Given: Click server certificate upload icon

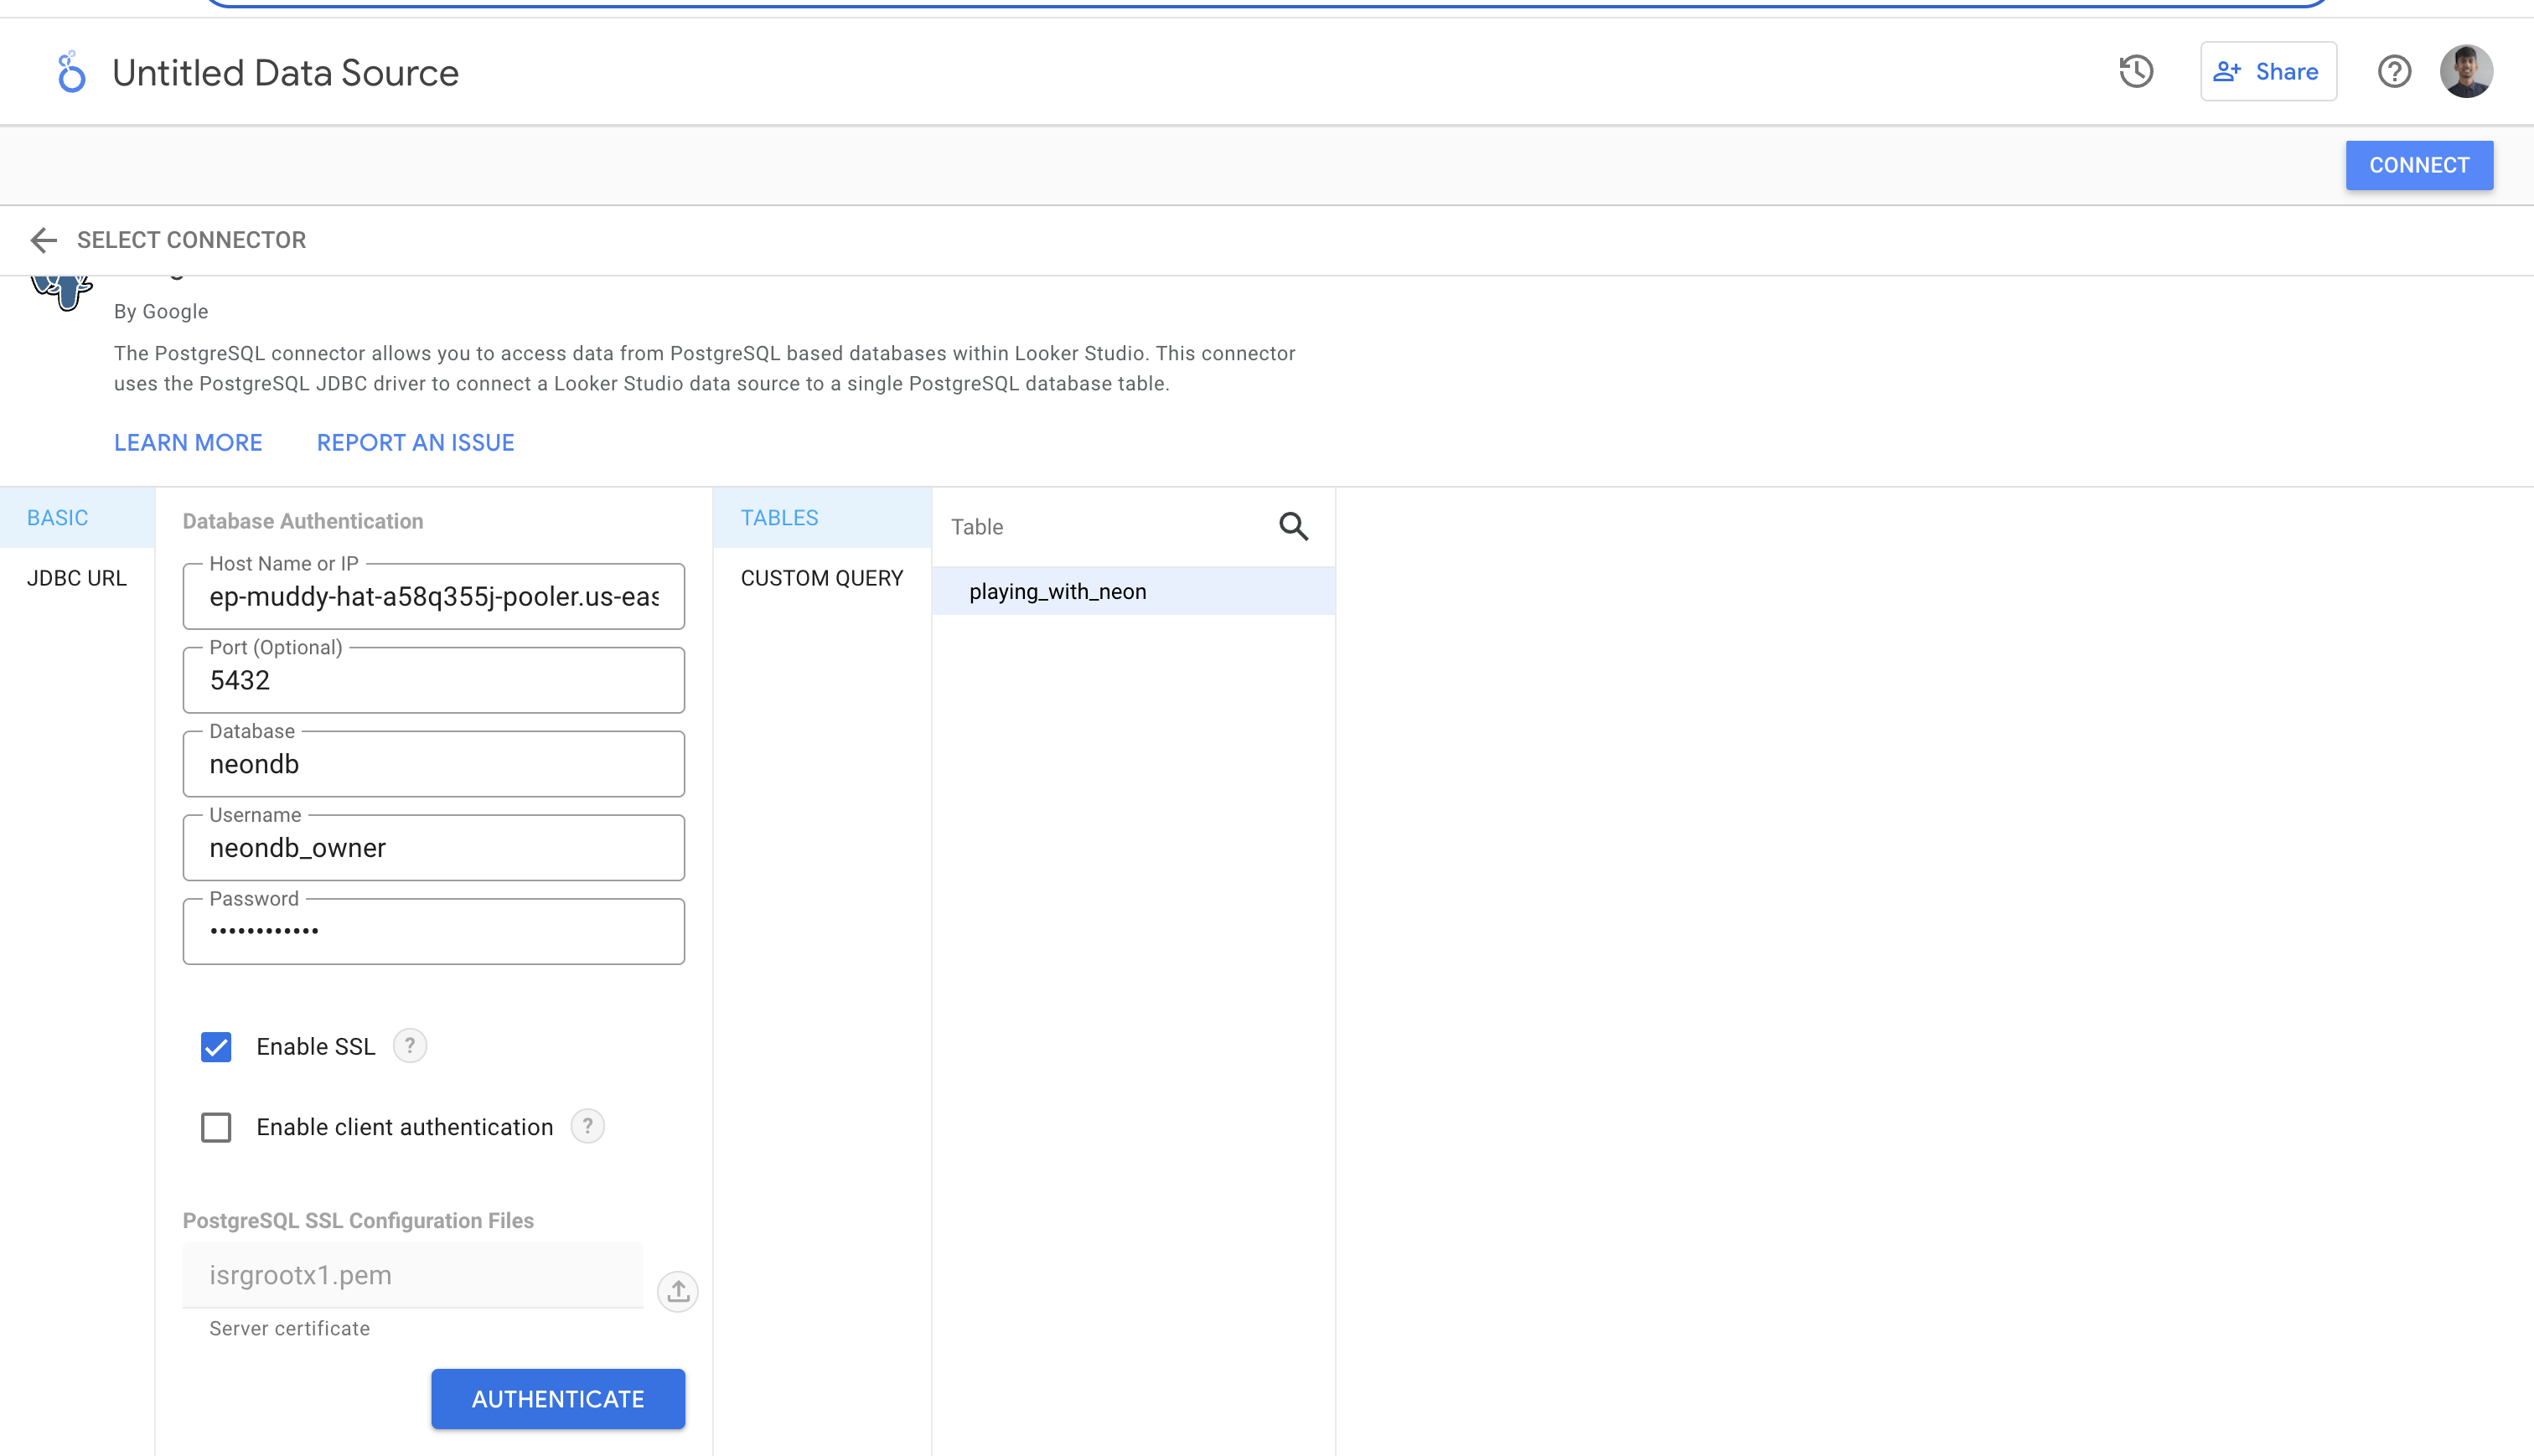Looking at the screenshot, I should [x=678, y=1291].
